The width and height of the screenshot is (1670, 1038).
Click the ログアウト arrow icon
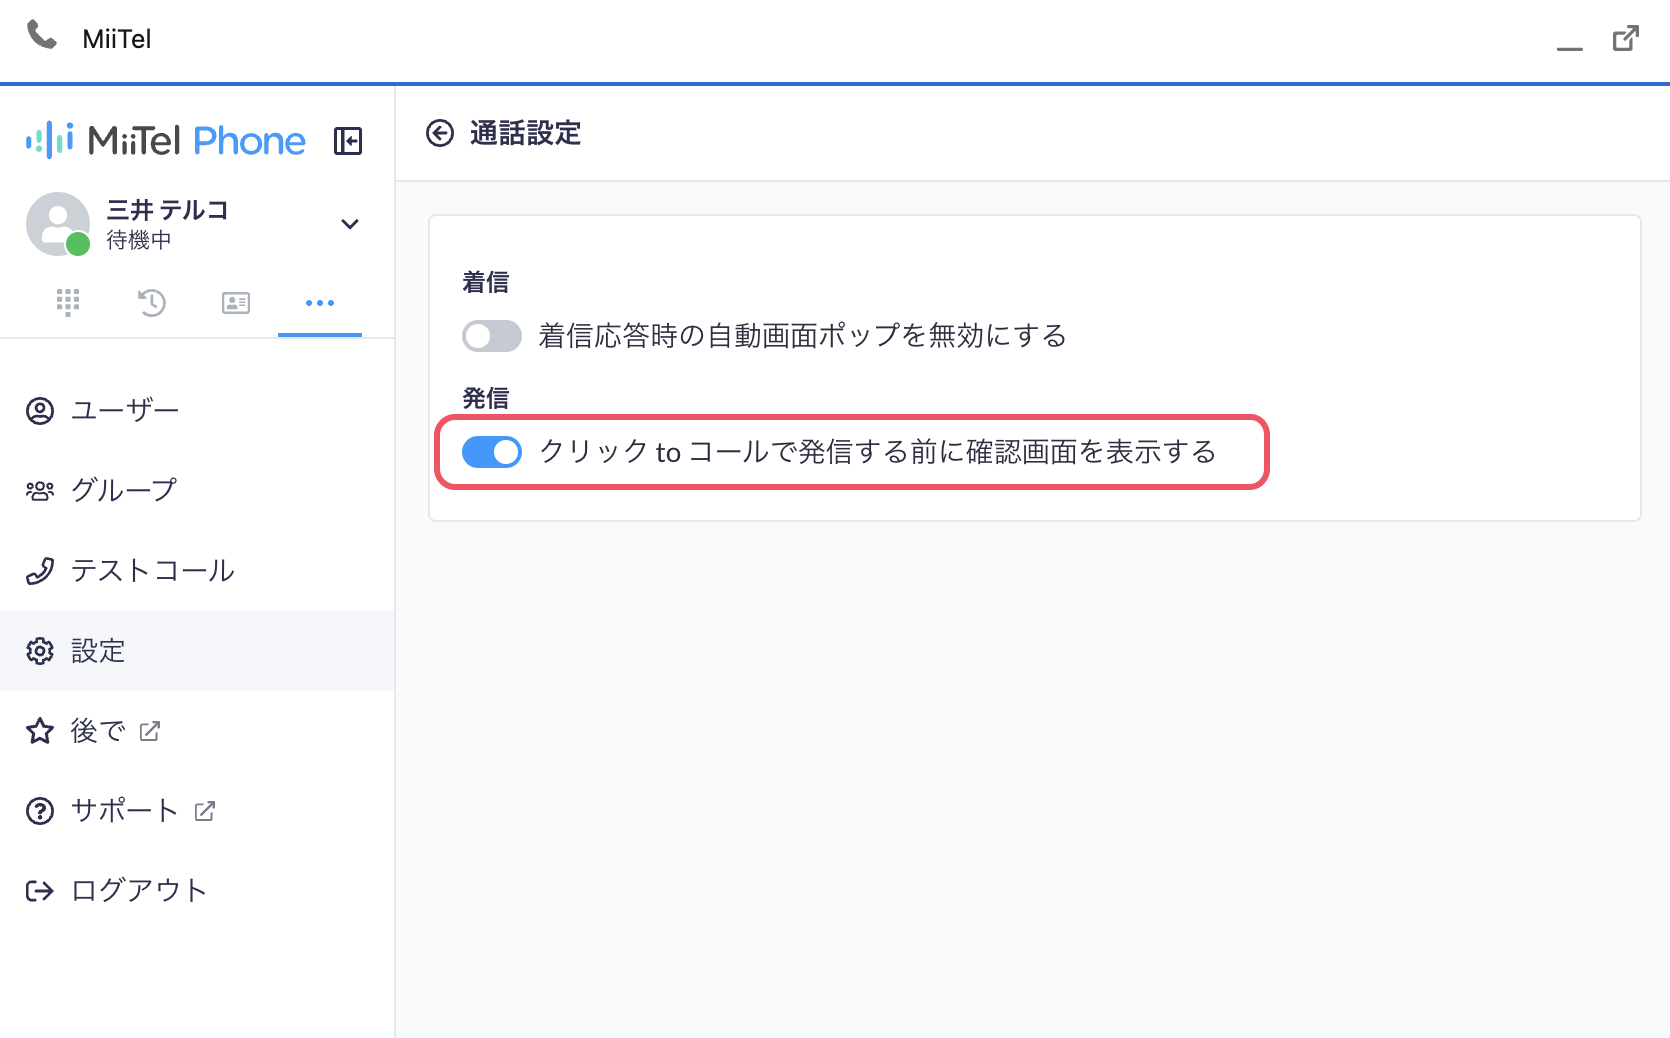[x=40, y=891]
